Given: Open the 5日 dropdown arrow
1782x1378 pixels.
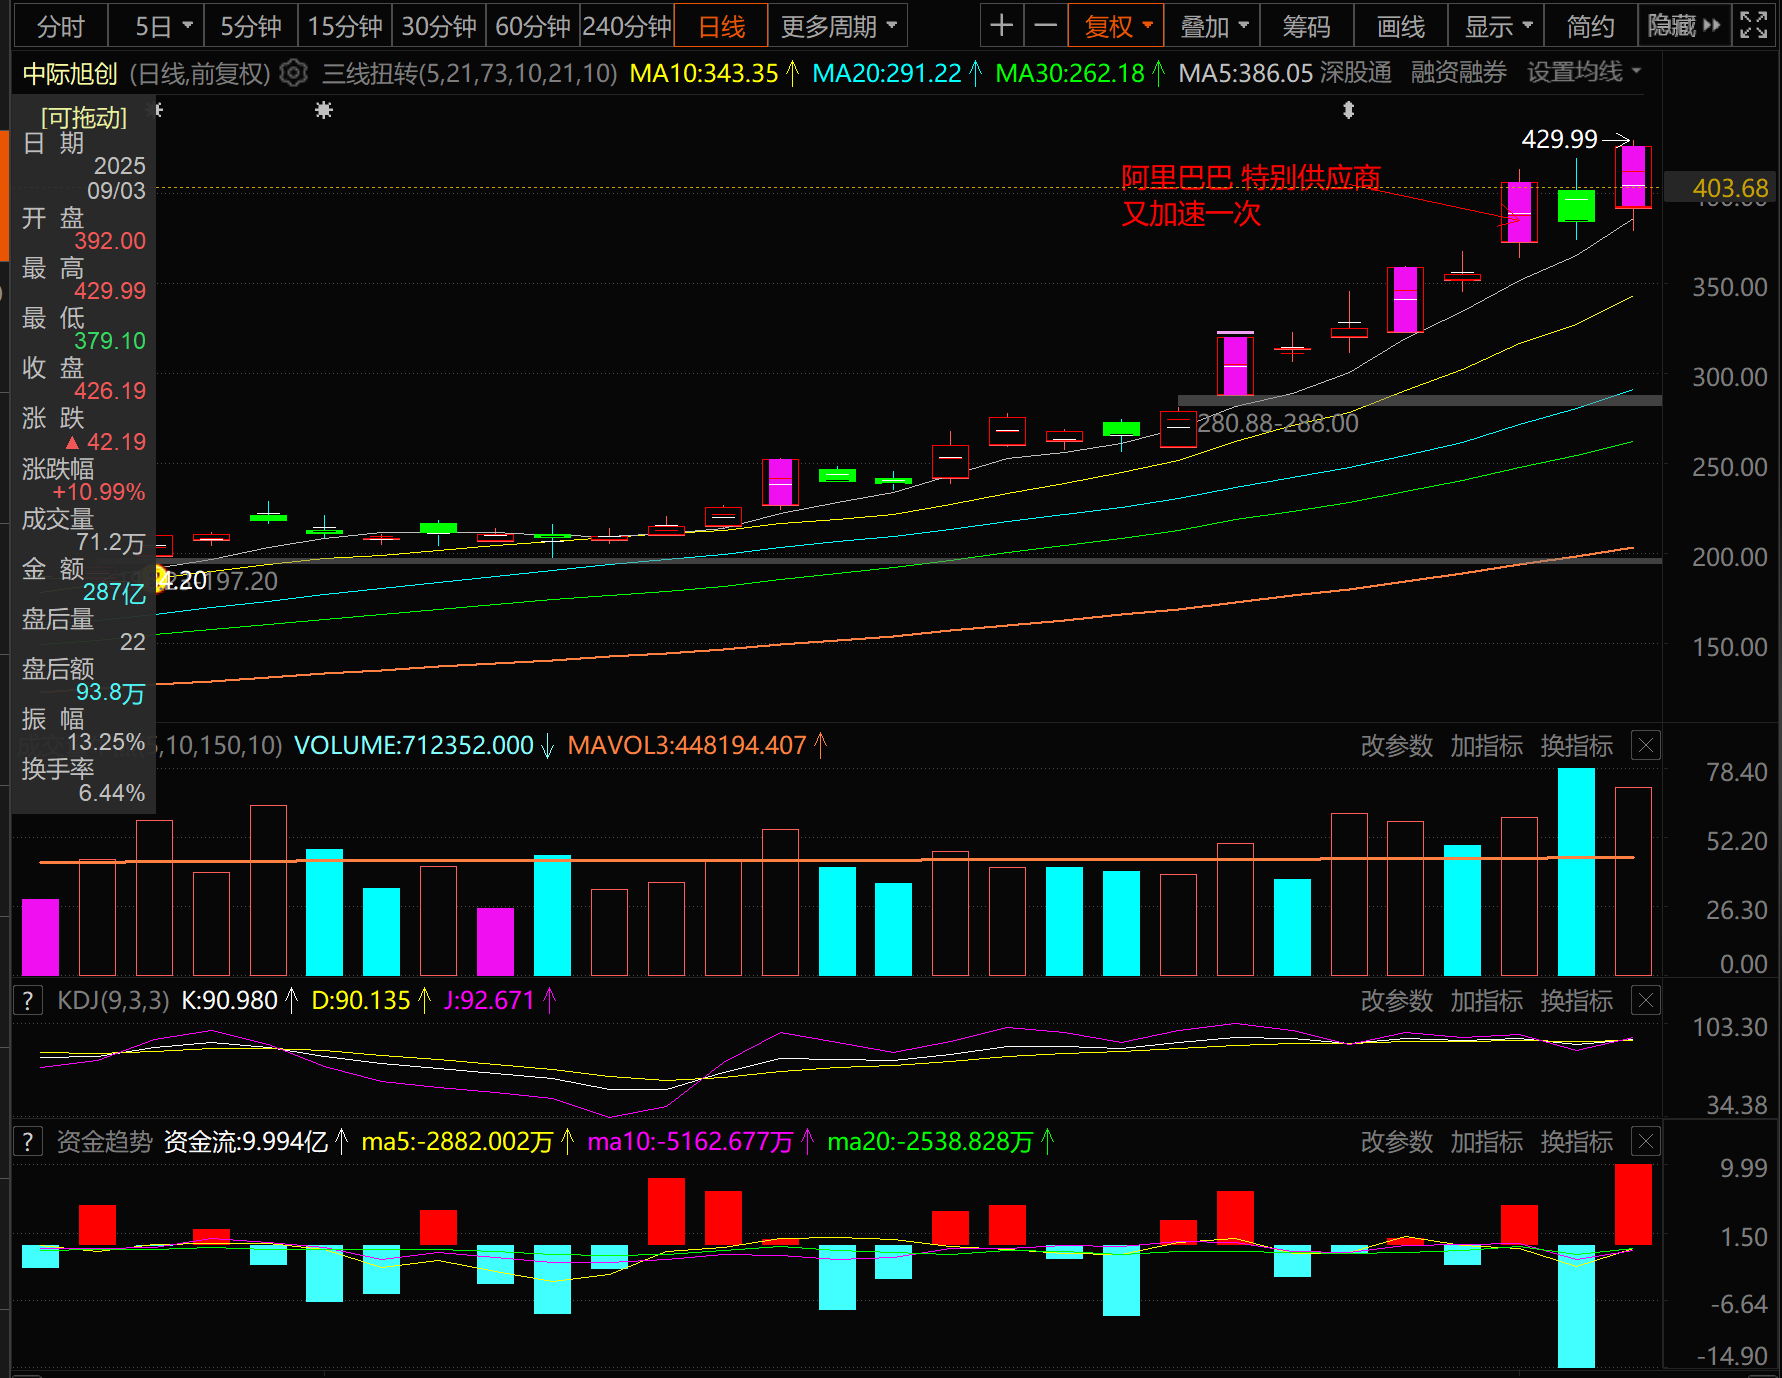Looking at the screenshot, I should [187, 26].
